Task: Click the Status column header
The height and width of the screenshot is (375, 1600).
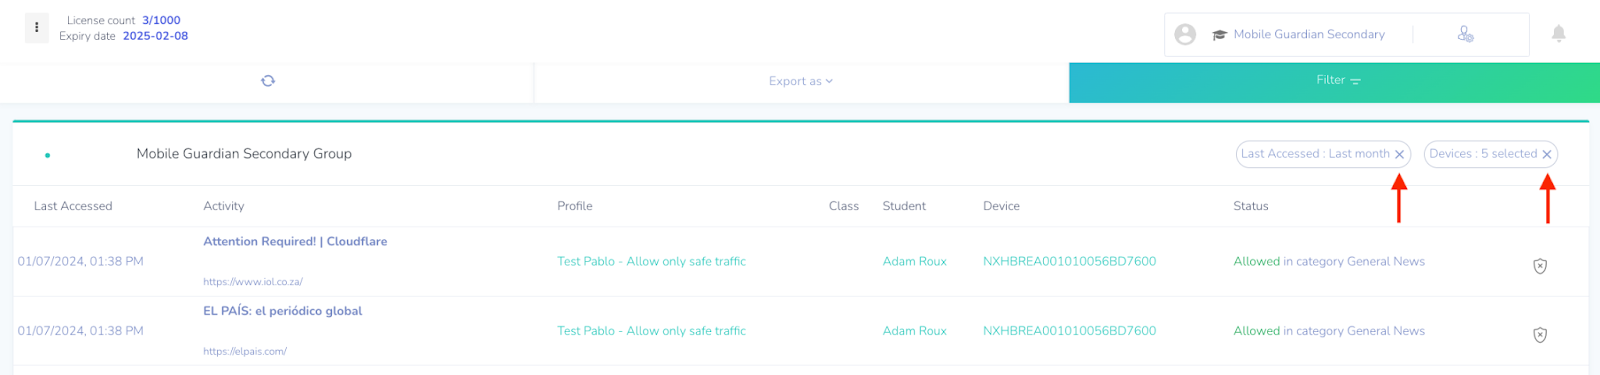Action: tap(1251, 206)
